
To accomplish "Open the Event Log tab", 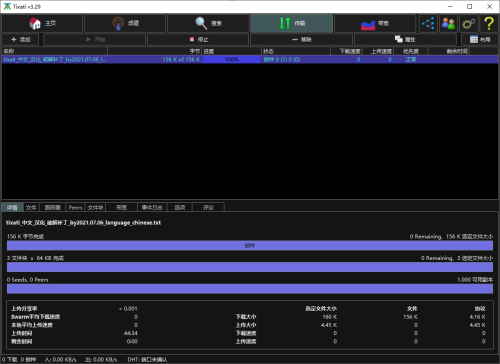I will click(152, 207).
